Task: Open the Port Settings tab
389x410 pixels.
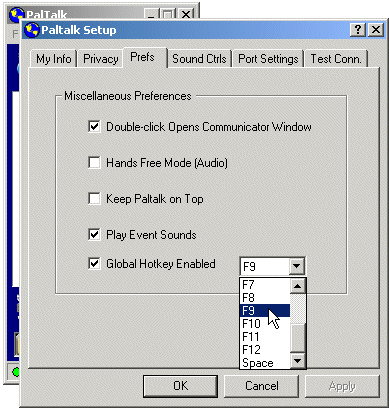Action: (268, 59)
